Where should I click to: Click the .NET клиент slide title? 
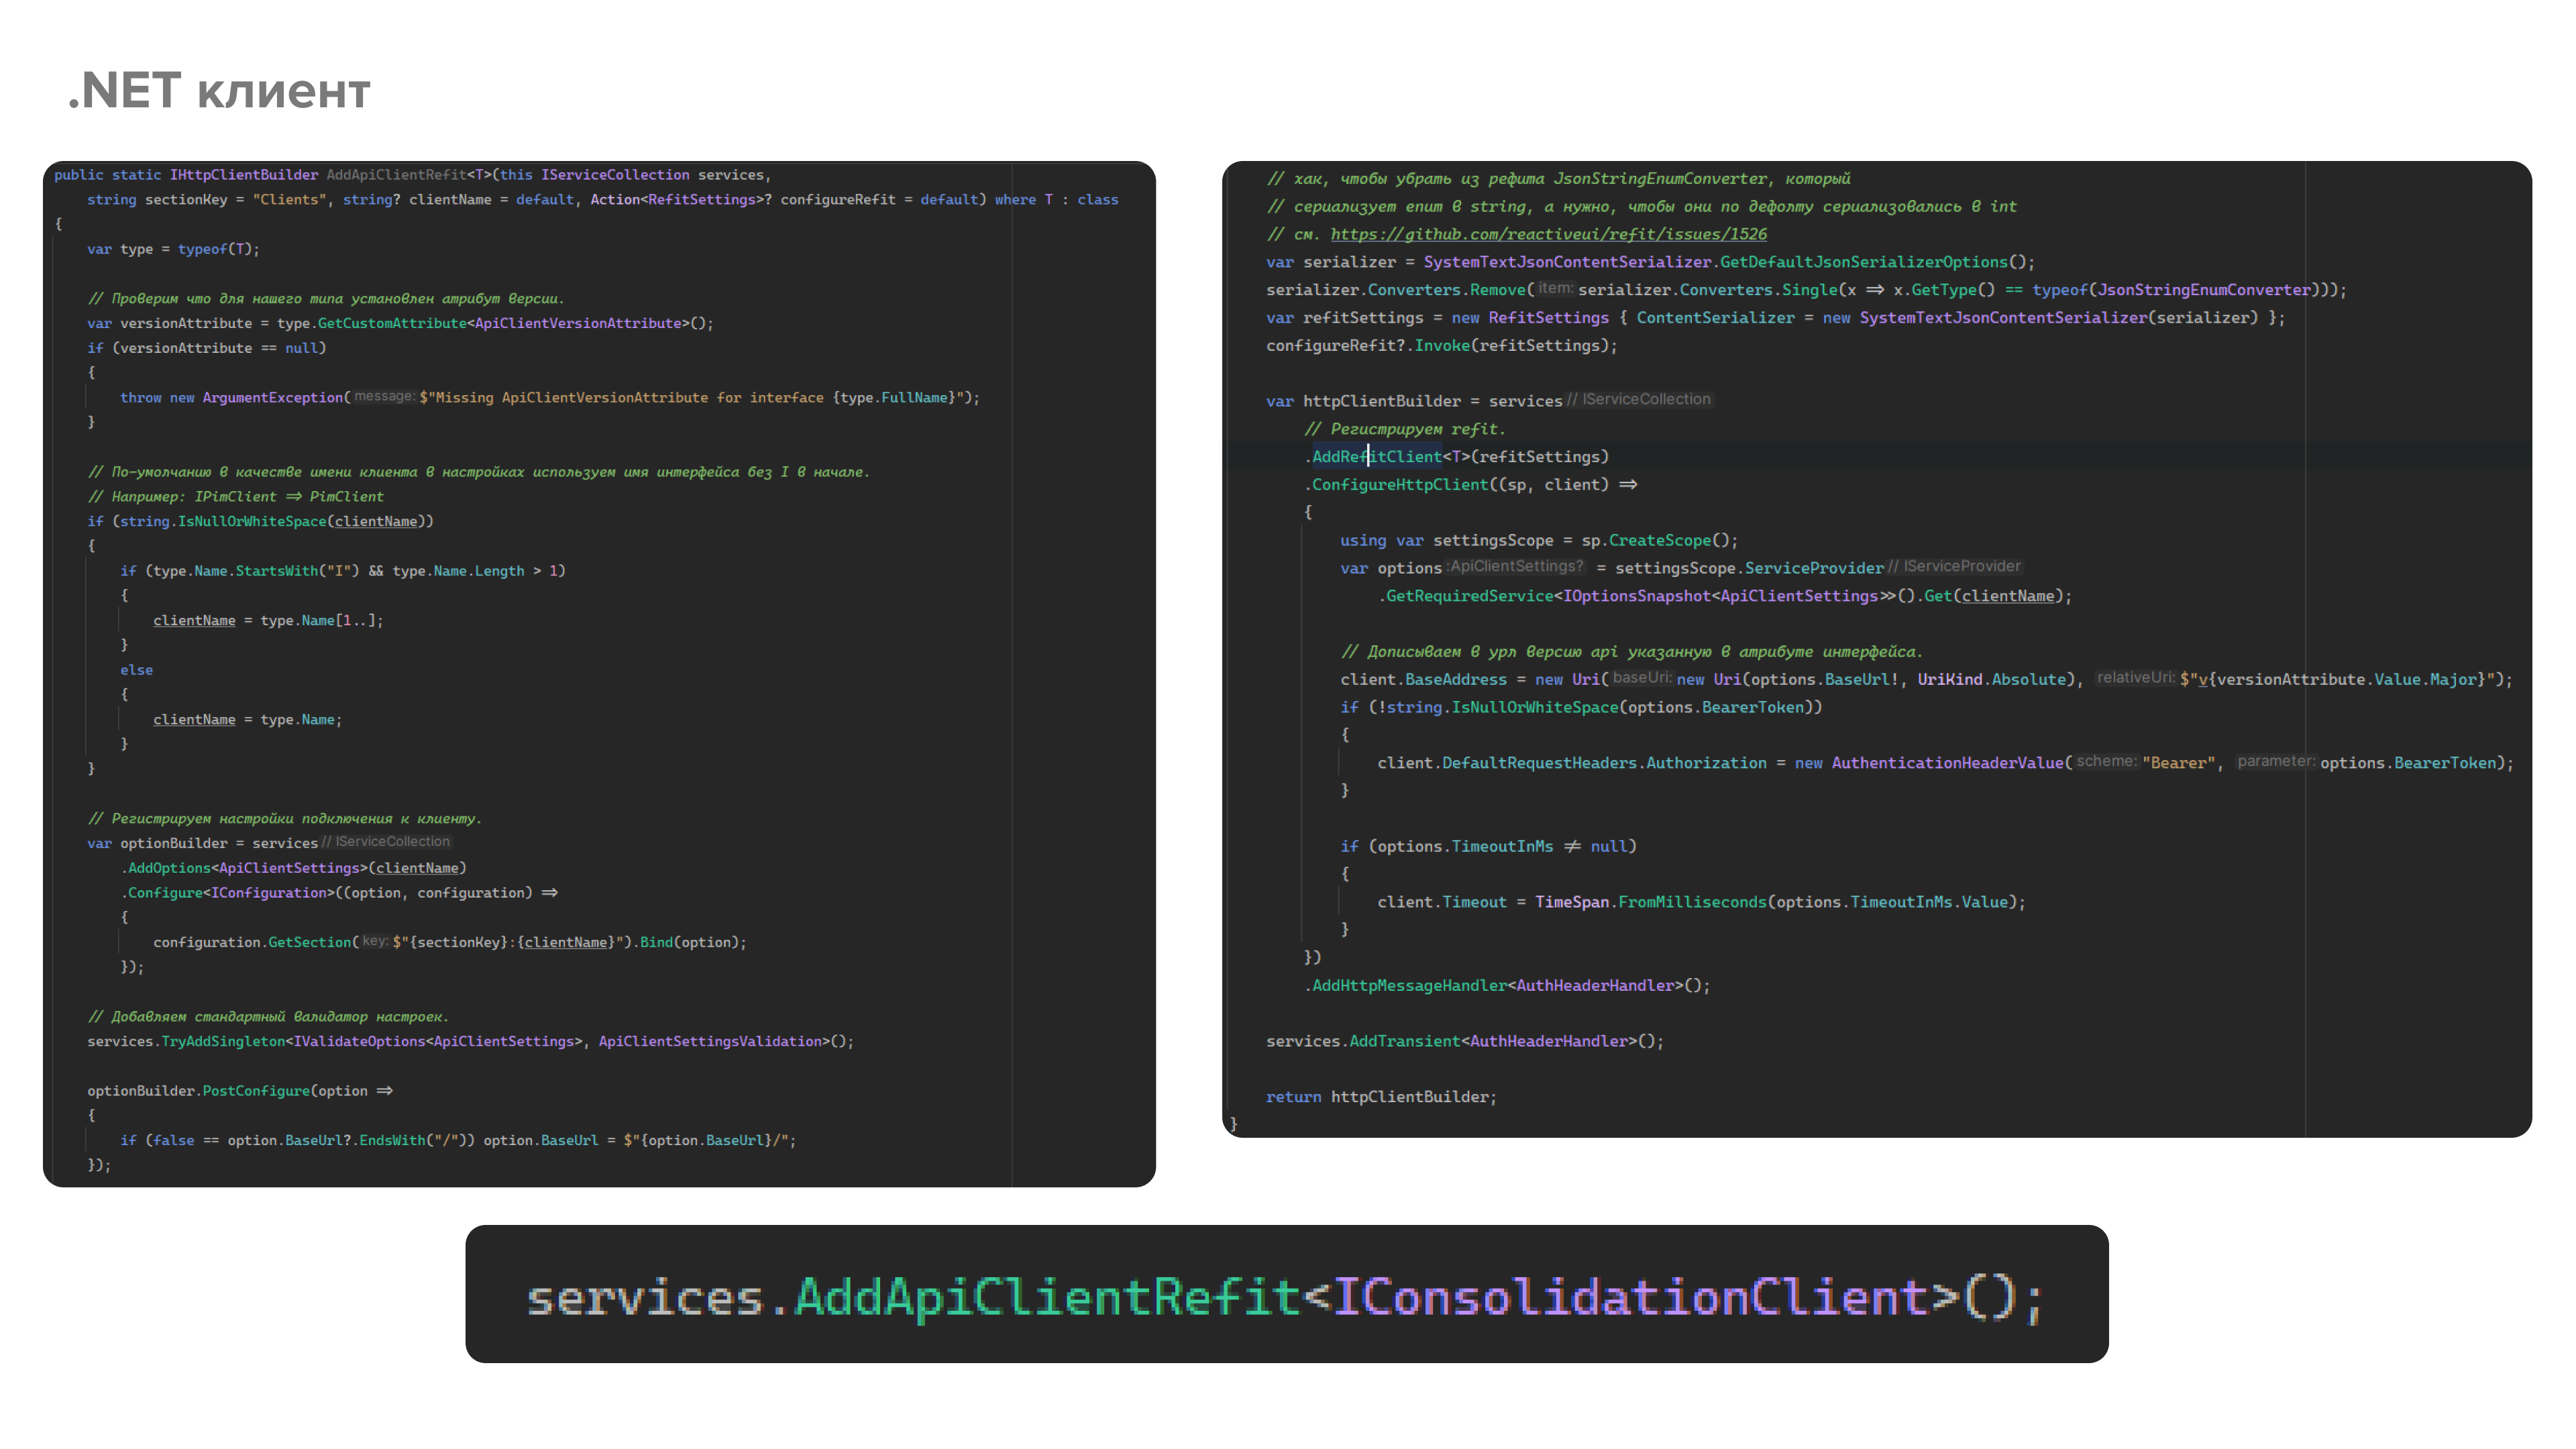point(219,91)
